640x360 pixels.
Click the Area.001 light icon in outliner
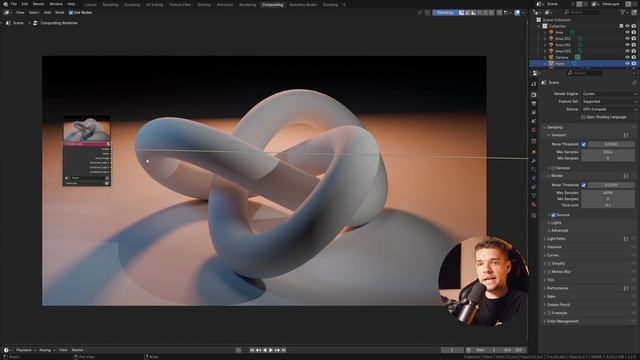[551, 38]
